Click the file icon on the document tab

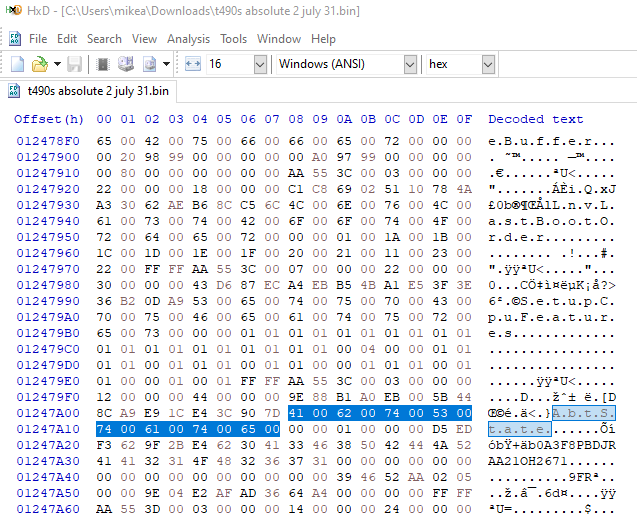click(x=14, y=91)
